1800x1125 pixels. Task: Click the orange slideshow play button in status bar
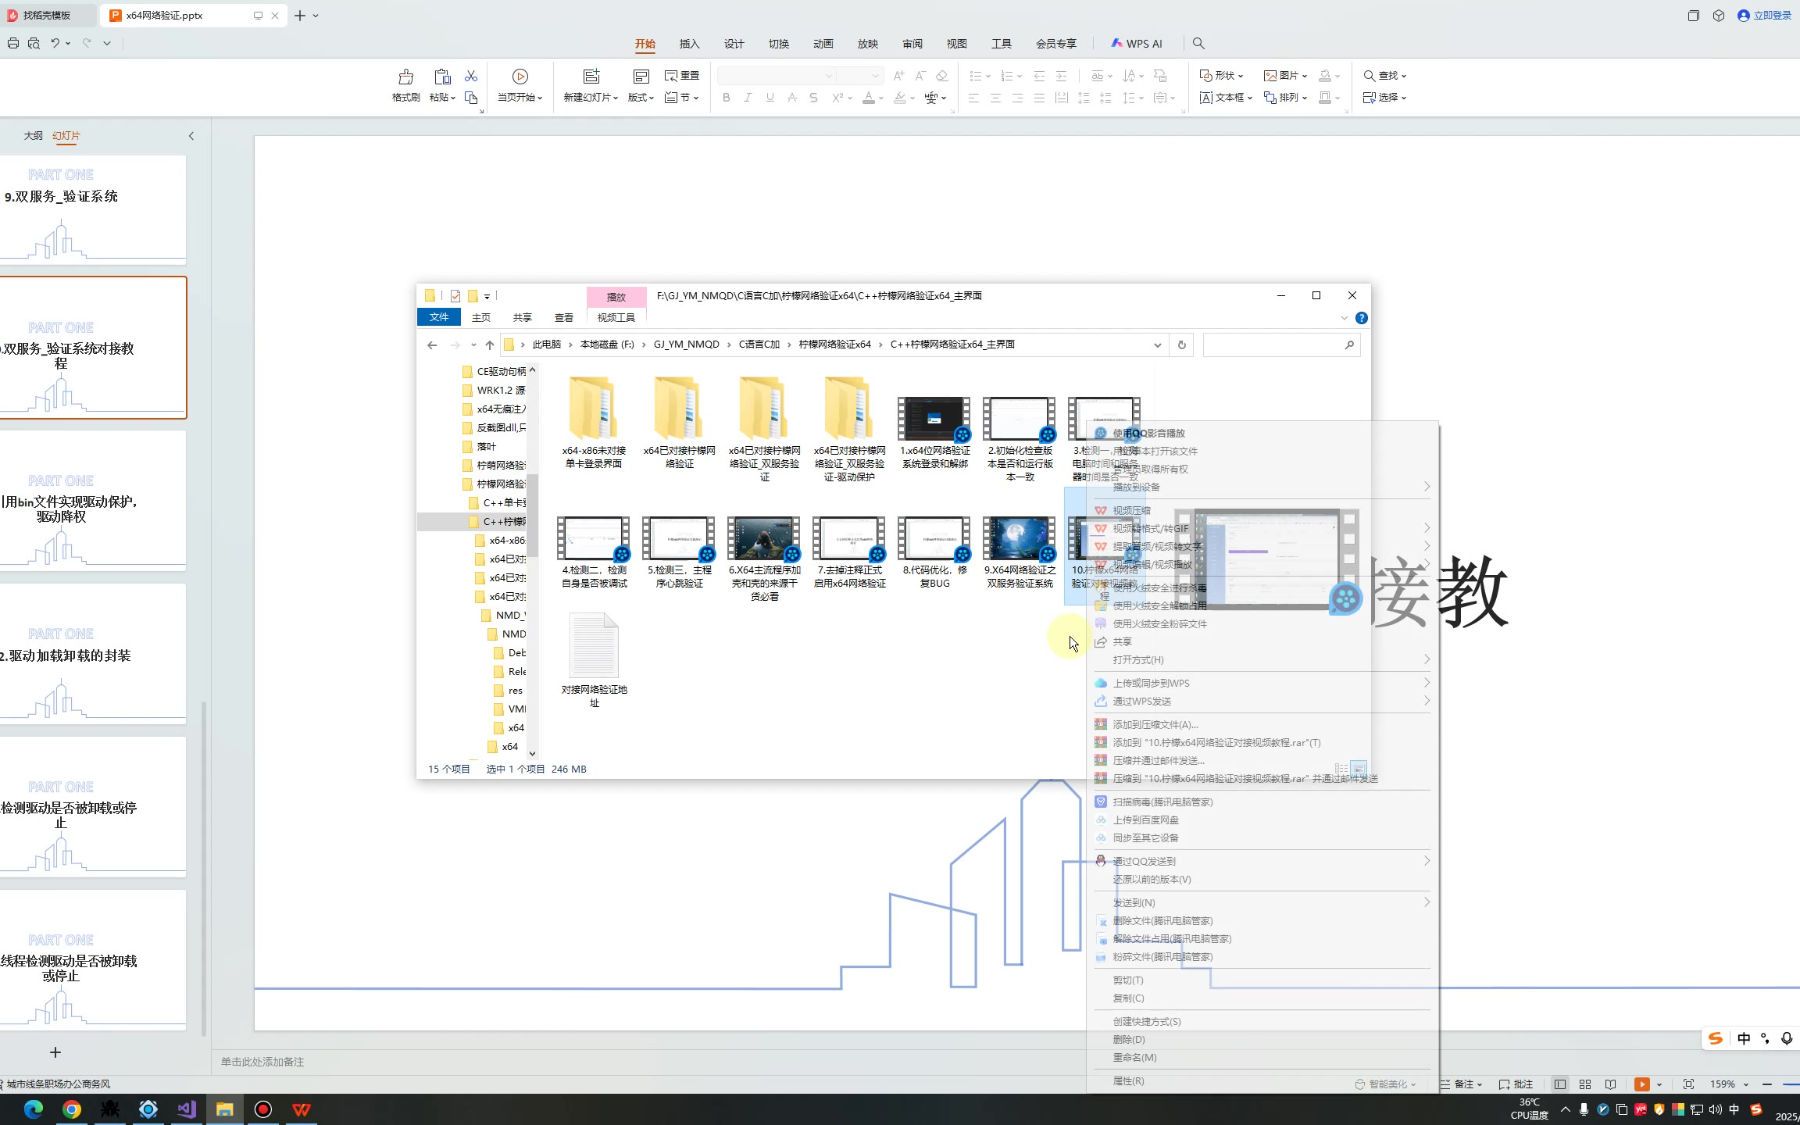[x=1641, y=1084]
